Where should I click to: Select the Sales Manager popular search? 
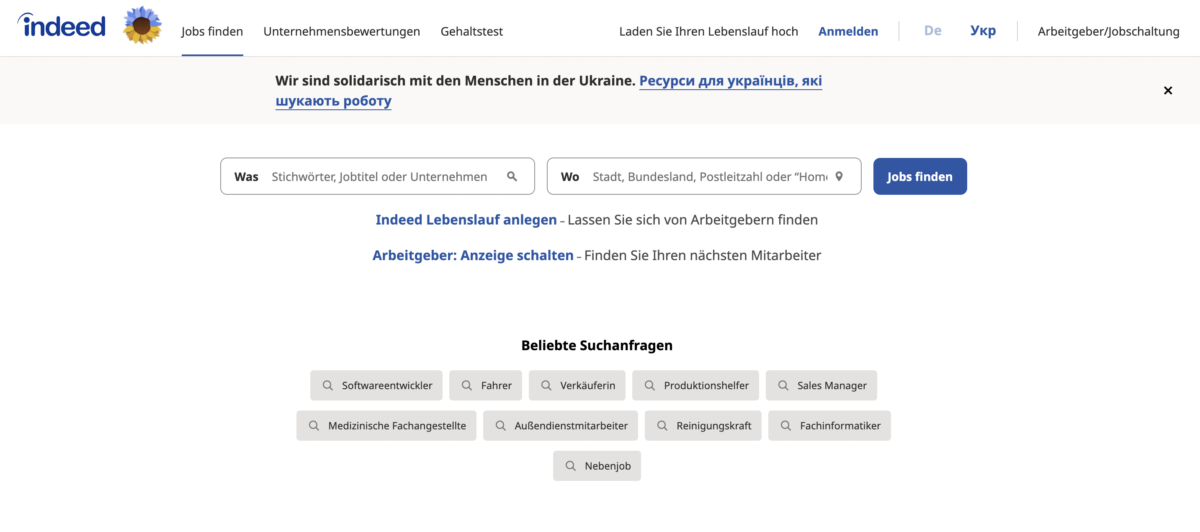tap(821, 385)
